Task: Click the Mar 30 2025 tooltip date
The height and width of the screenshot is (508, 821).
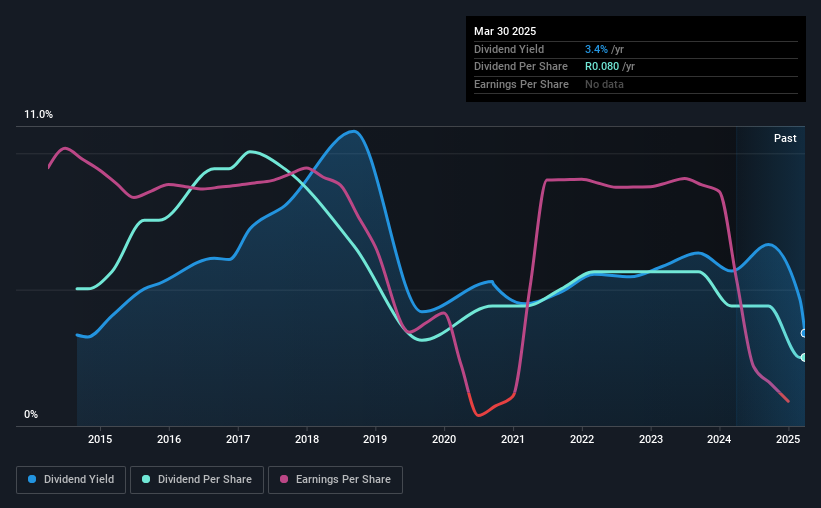Action: 505,31
